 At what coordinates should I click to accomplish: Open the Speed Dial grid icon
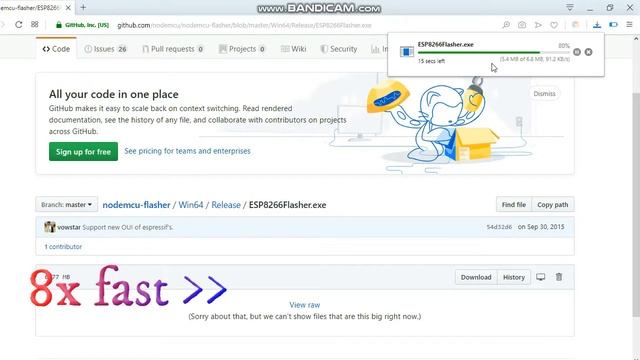(35, 24)
